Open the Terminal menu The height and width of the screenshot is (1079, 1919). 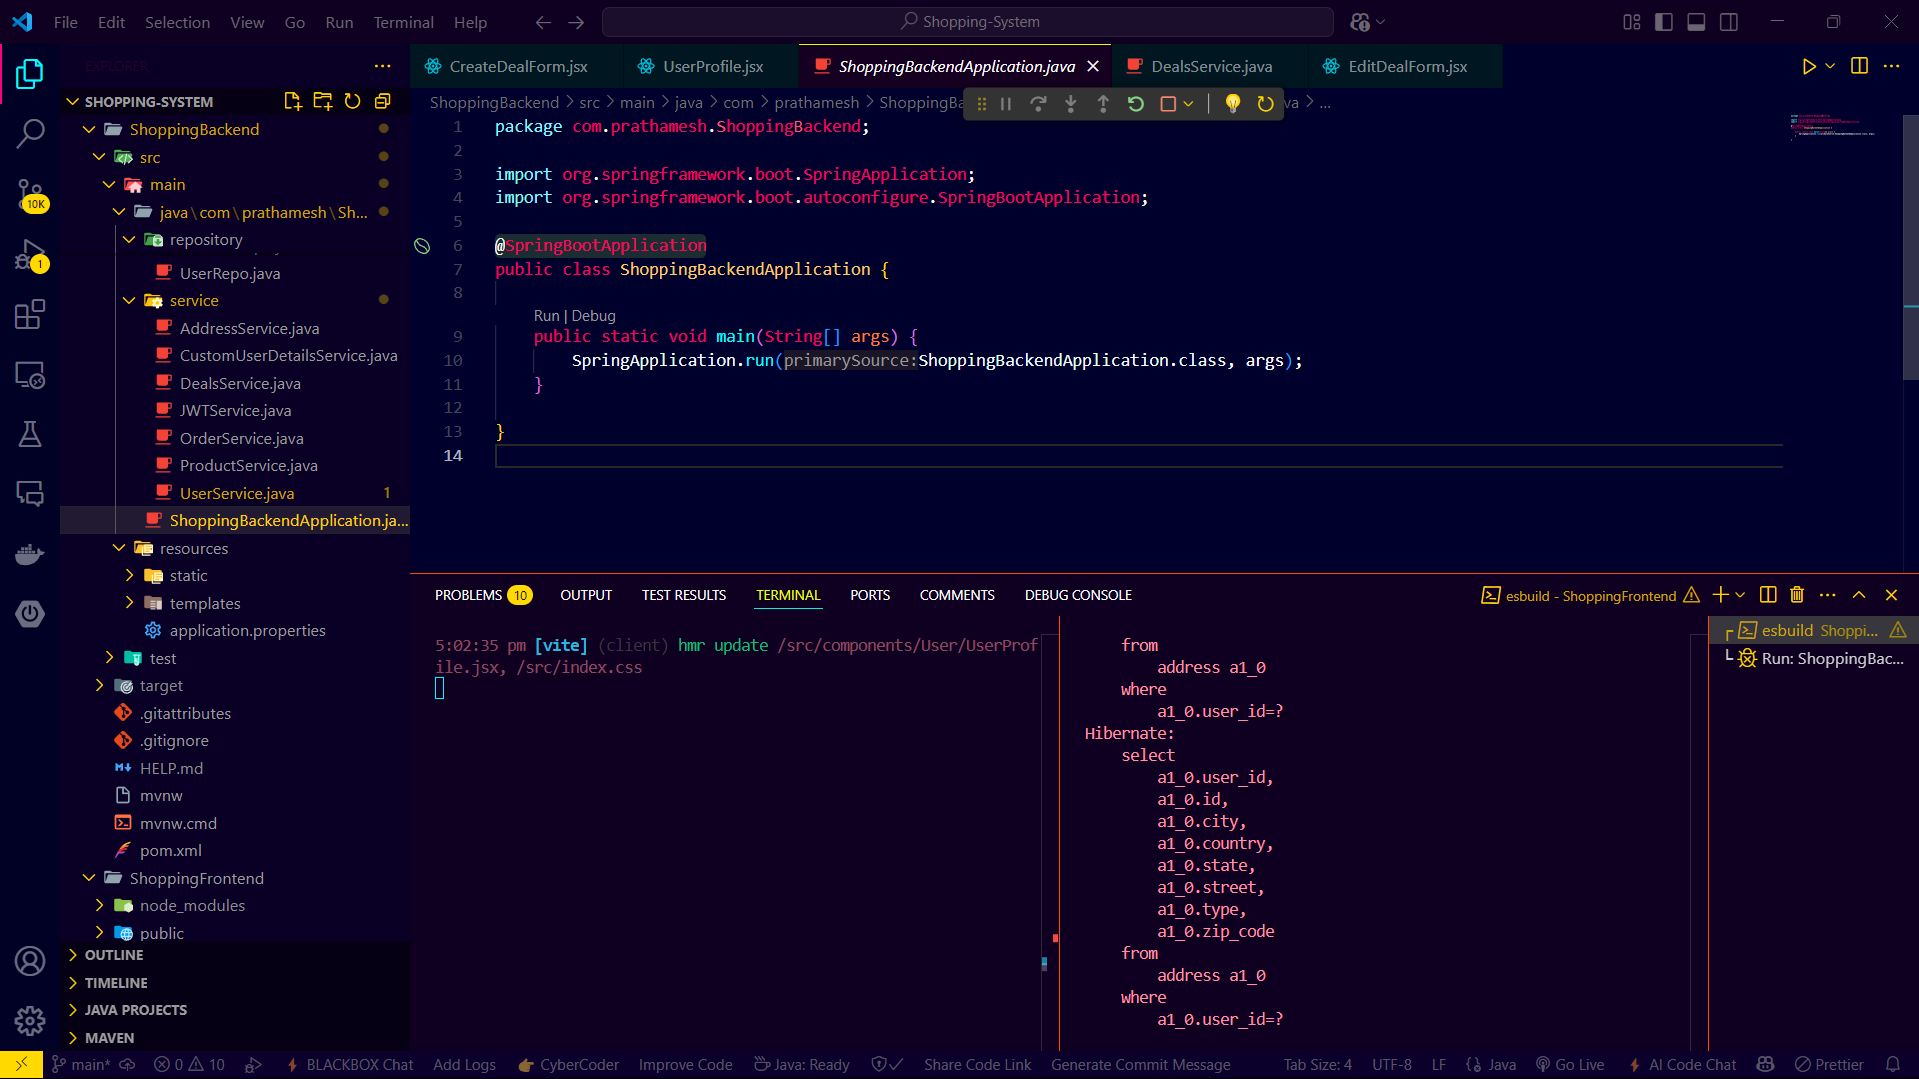pyautogui.click(x=403, y=21)
